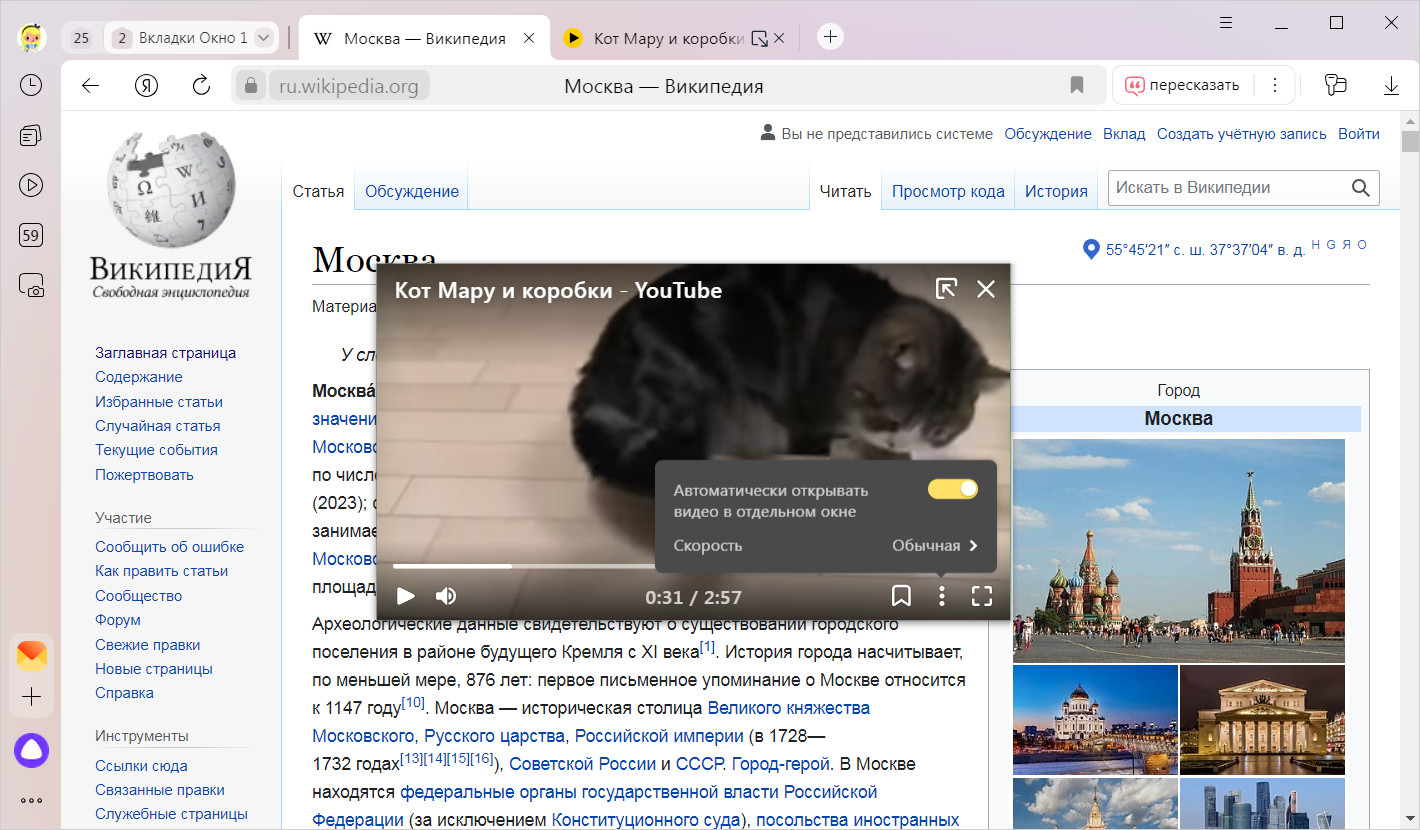This screenshot has width=1420, height=830.
Task: Expand the Вкладки Окно 1 tab group dropdown
Action: pyautogui.click(x=264, y=38)
